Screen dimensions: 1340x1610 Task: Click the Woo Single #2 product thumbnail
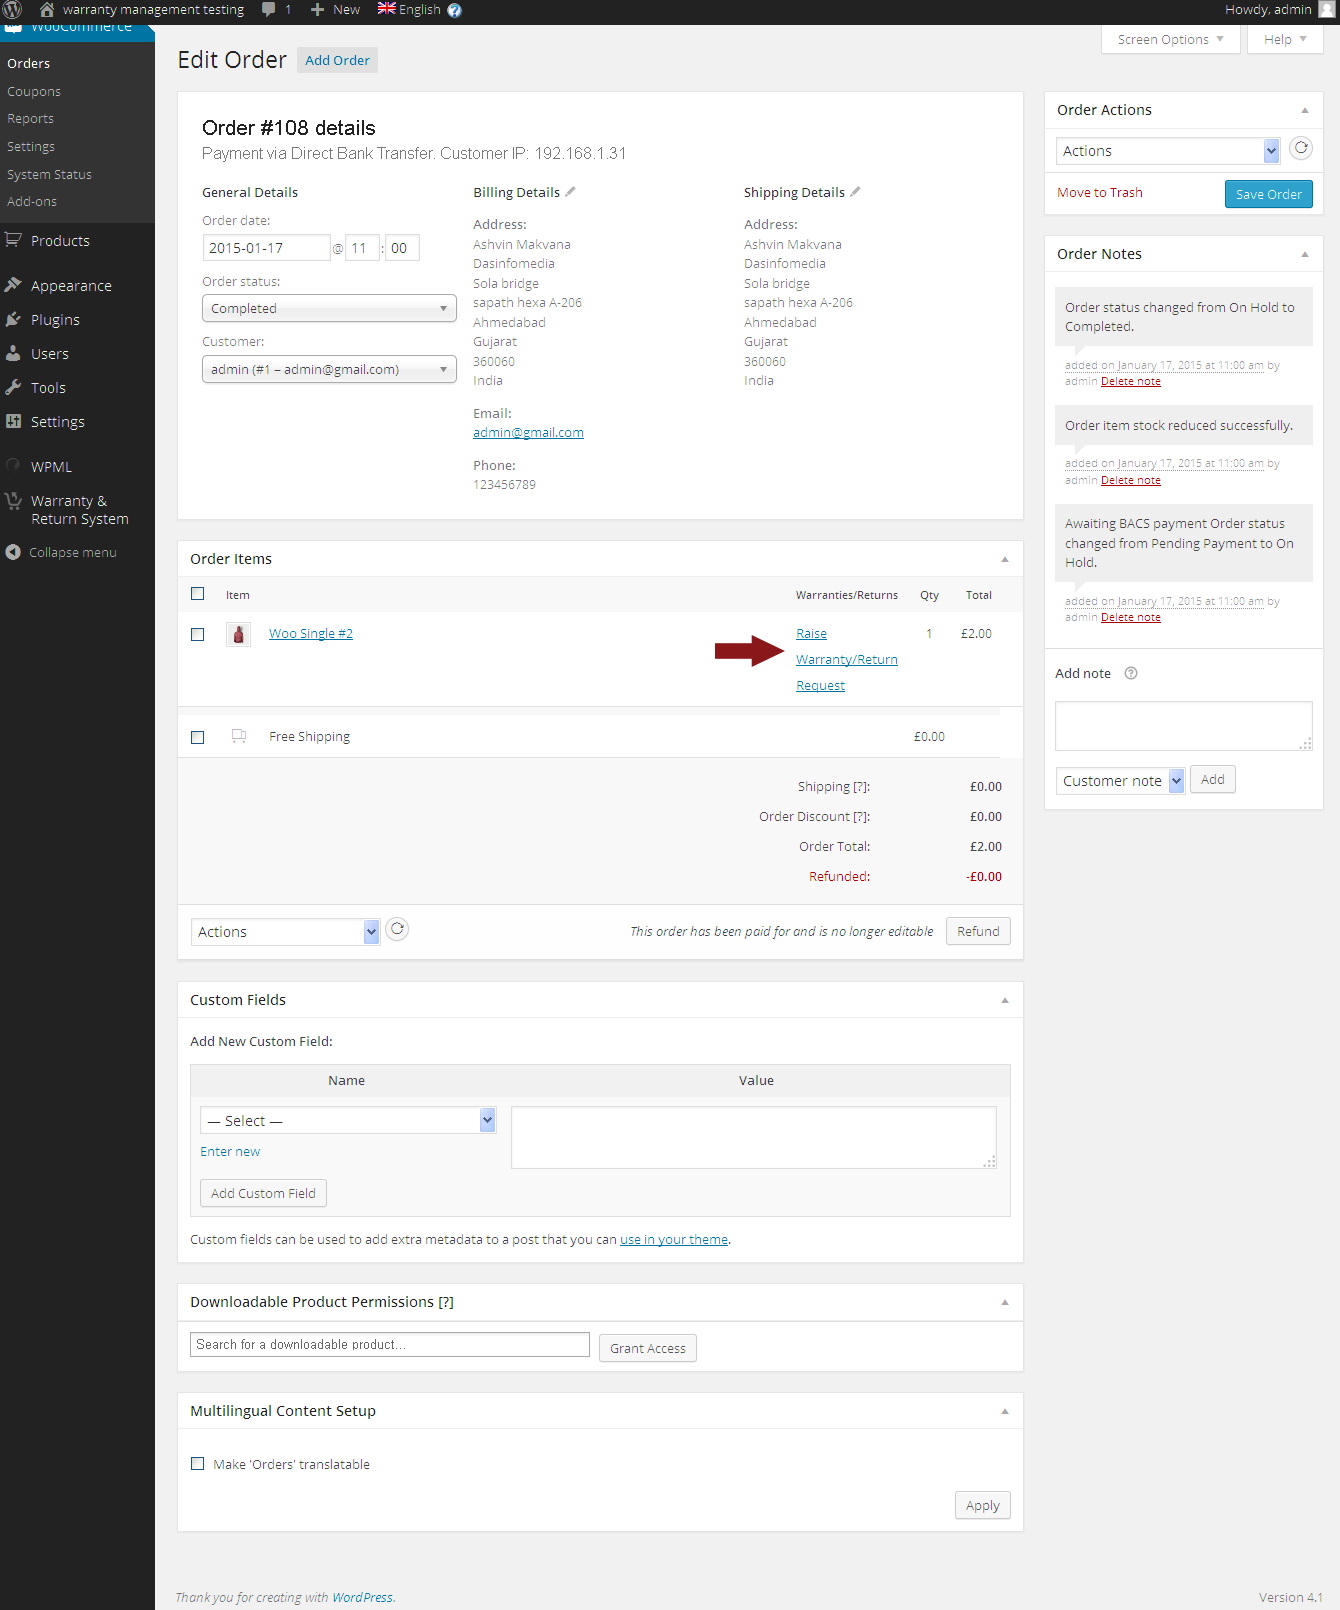[x=238, y=634]
